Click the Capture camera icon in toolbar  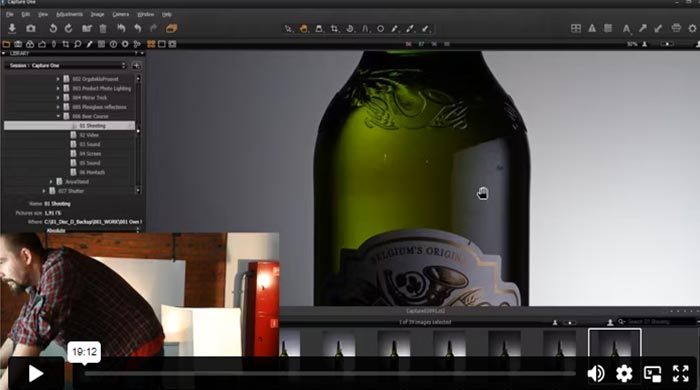pos(30,29)
